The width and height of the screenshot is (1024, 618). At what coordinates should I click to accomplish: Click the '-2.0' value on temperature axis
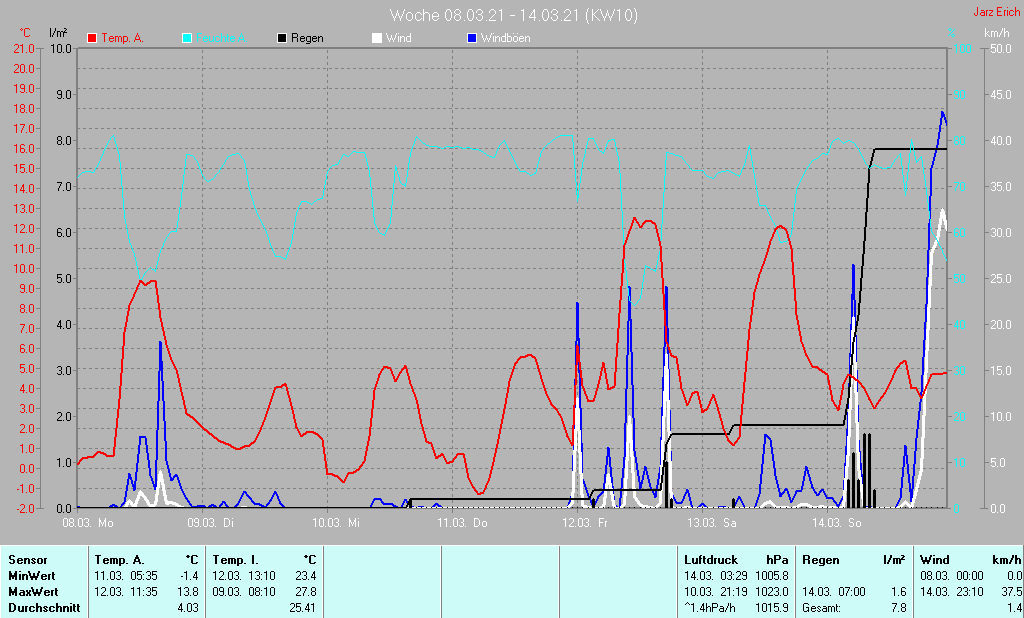tap(24, 509)
